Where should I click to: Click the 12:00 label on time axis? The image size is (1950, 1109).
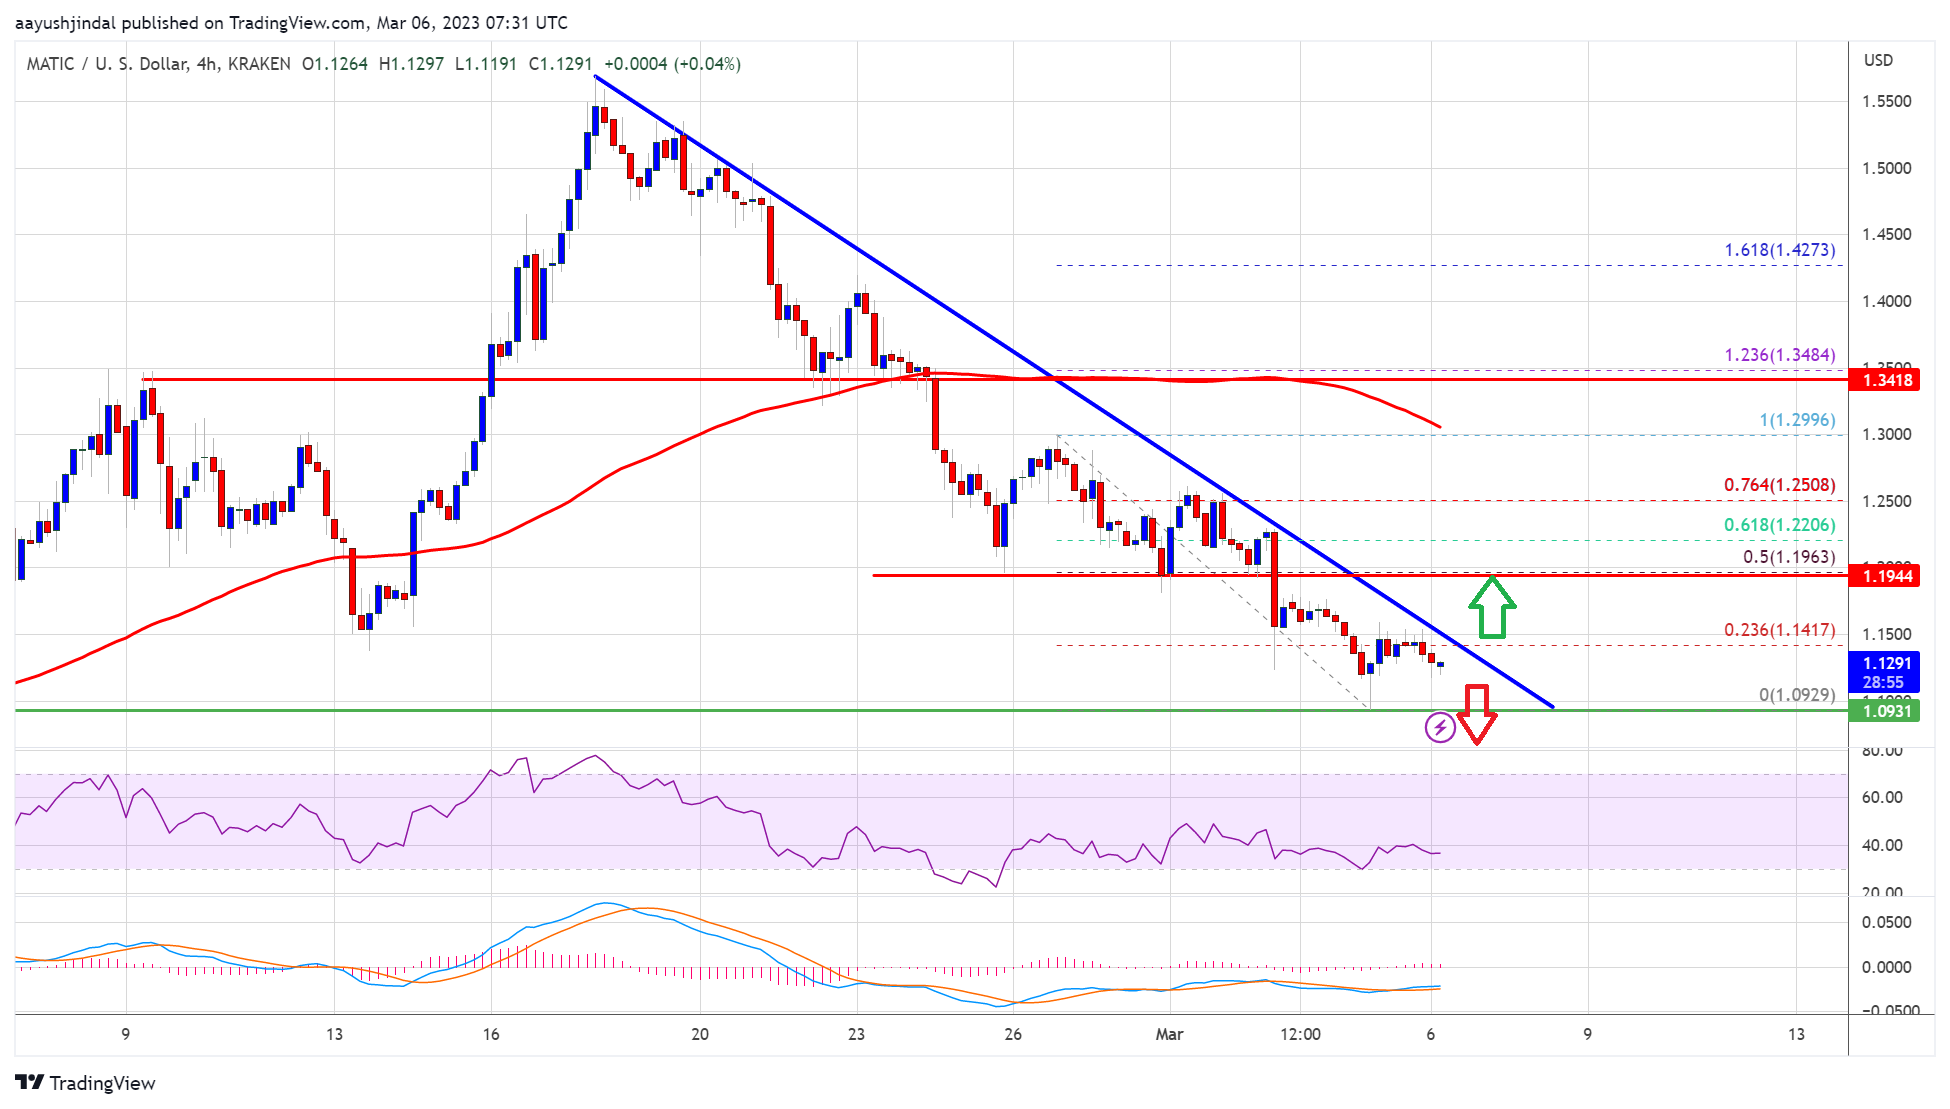(x=1300, y=1034)
